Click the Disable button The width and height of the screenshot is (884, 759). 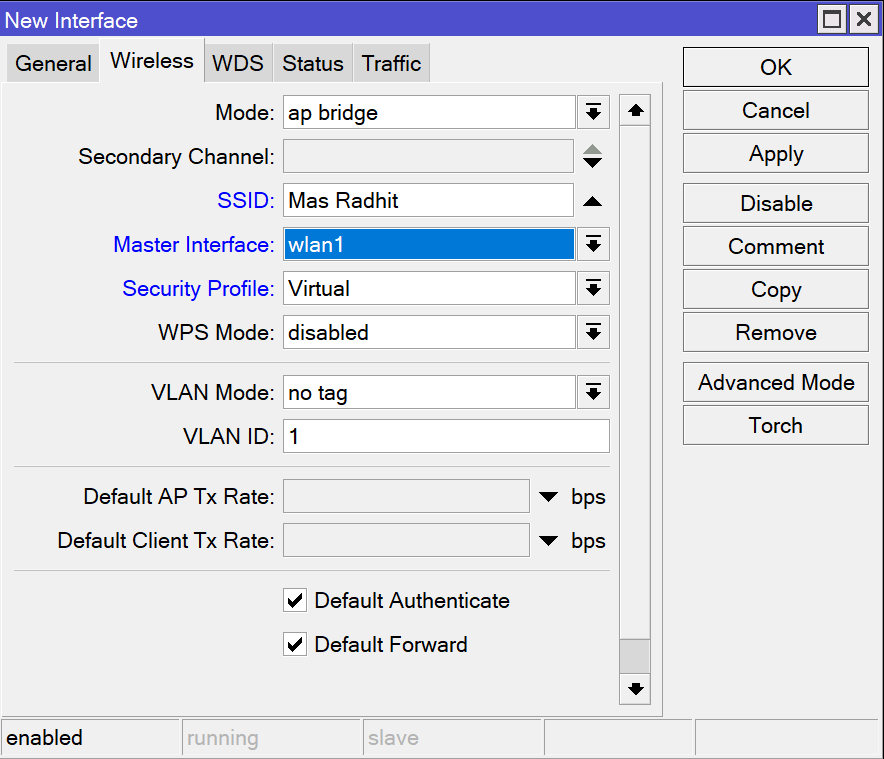776,203
